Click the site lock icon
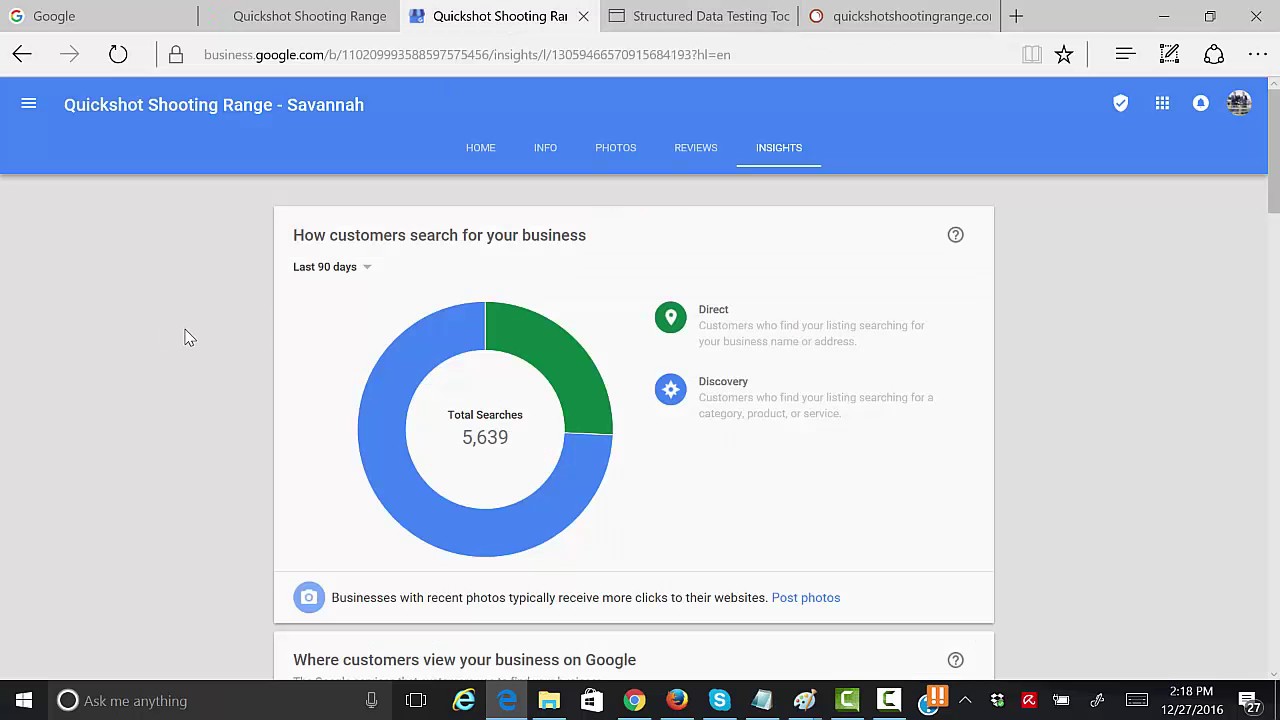The height and width of the screenshot is (720, 1280). (x=176, y=55)
